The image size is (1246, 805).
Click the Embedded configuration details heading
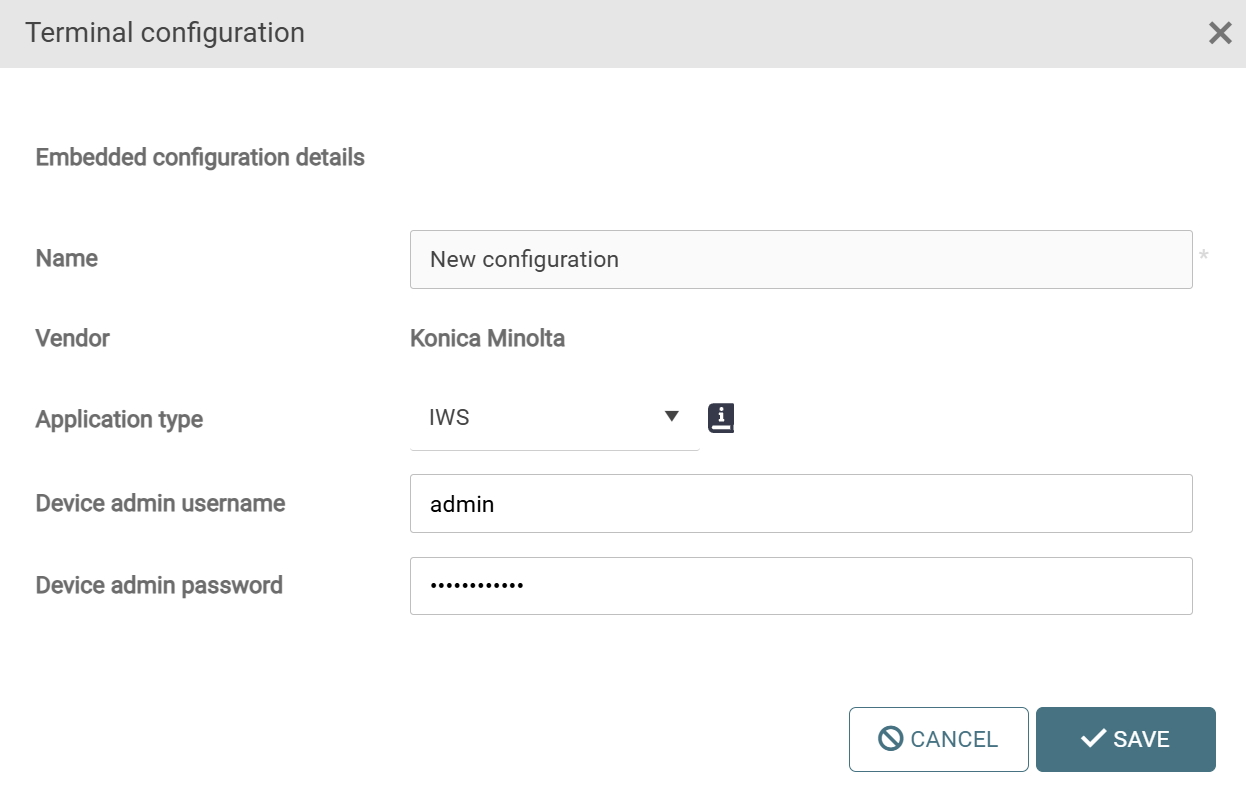click(x=200, y=158)
